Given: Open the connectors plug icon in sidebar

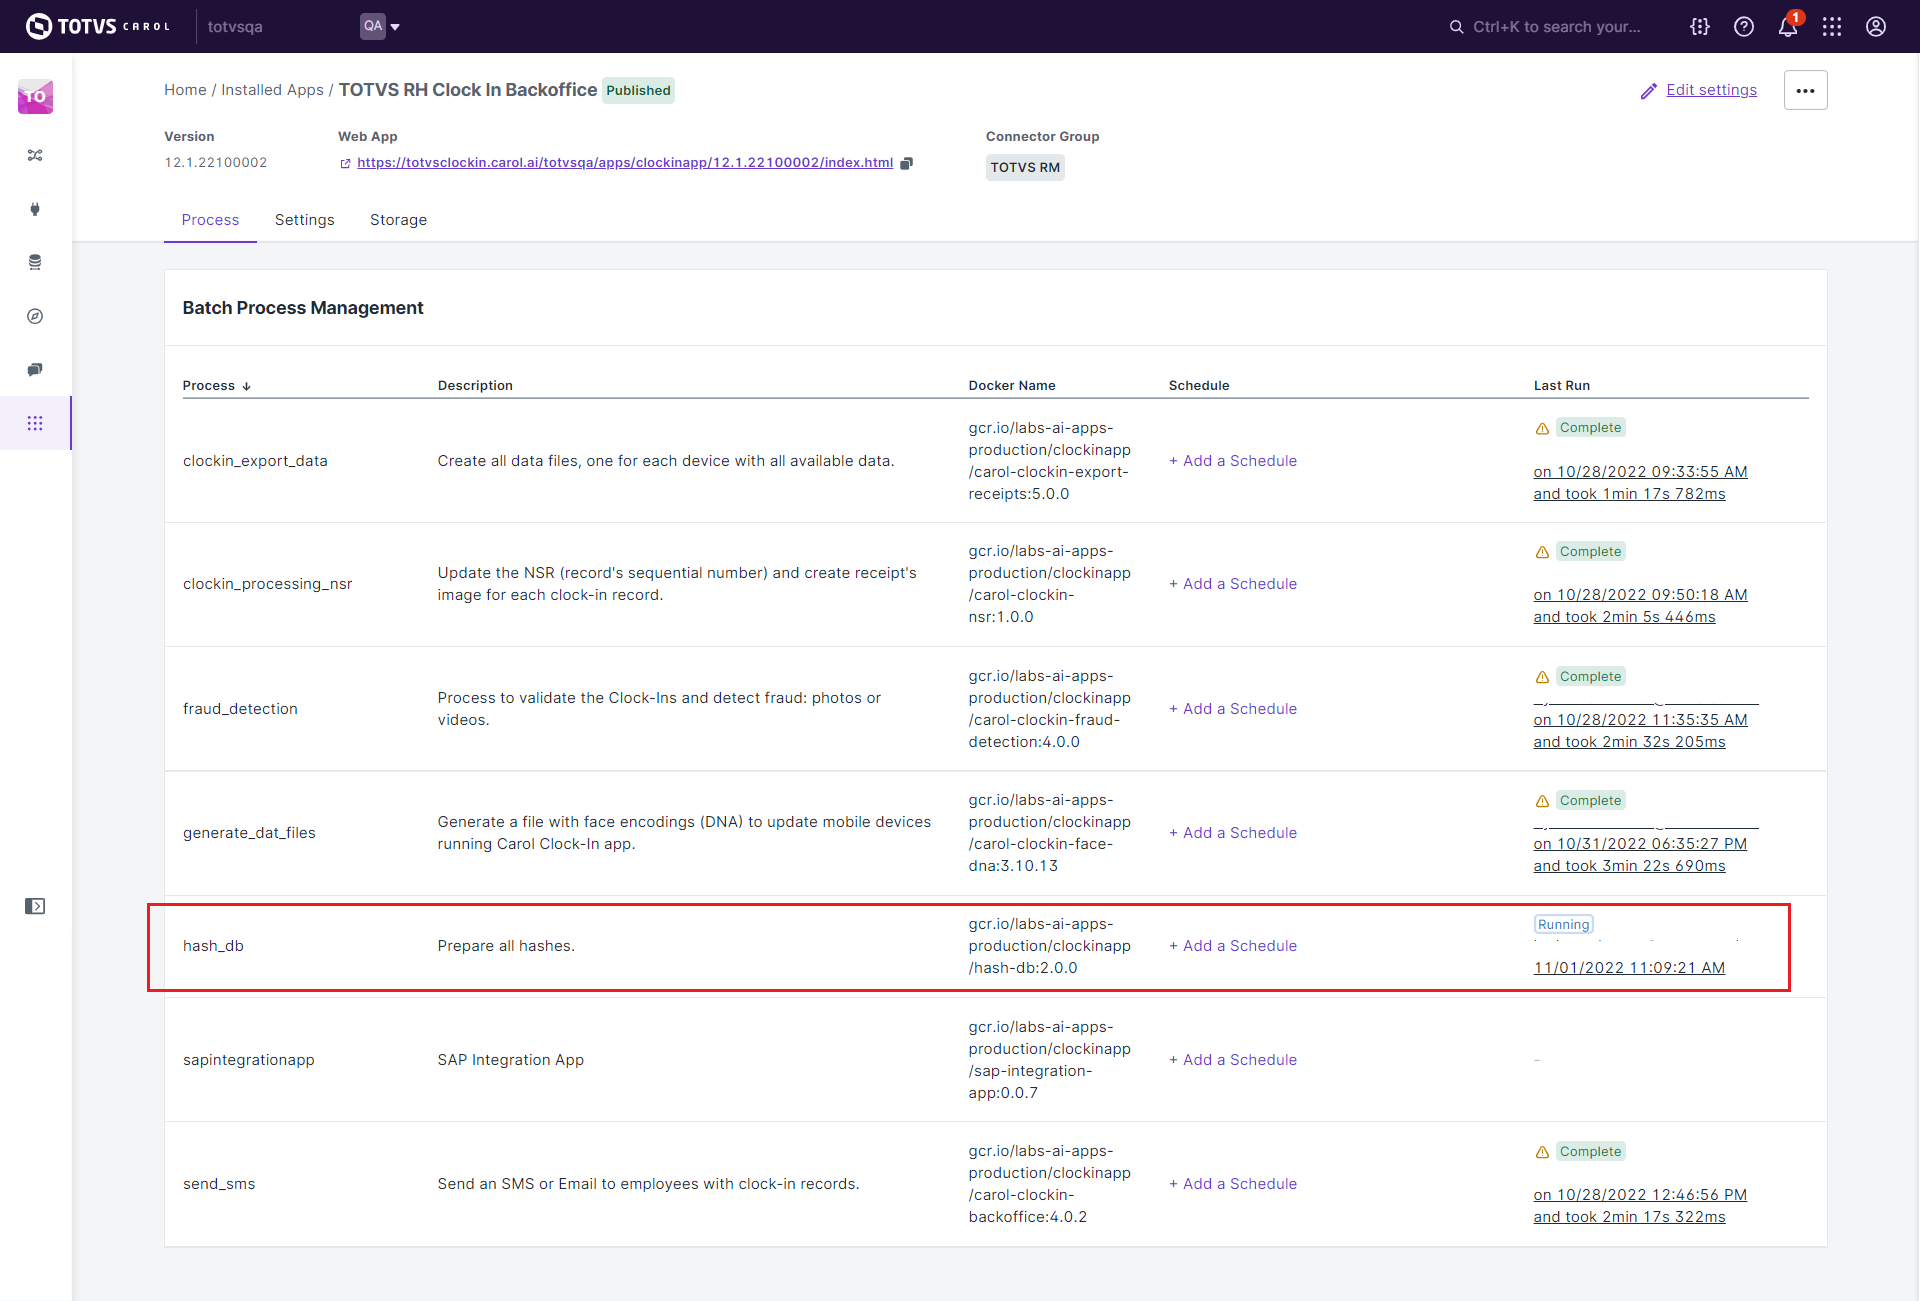Looking at the screenshot, I should pyautogui.click(x=35, y=209).
